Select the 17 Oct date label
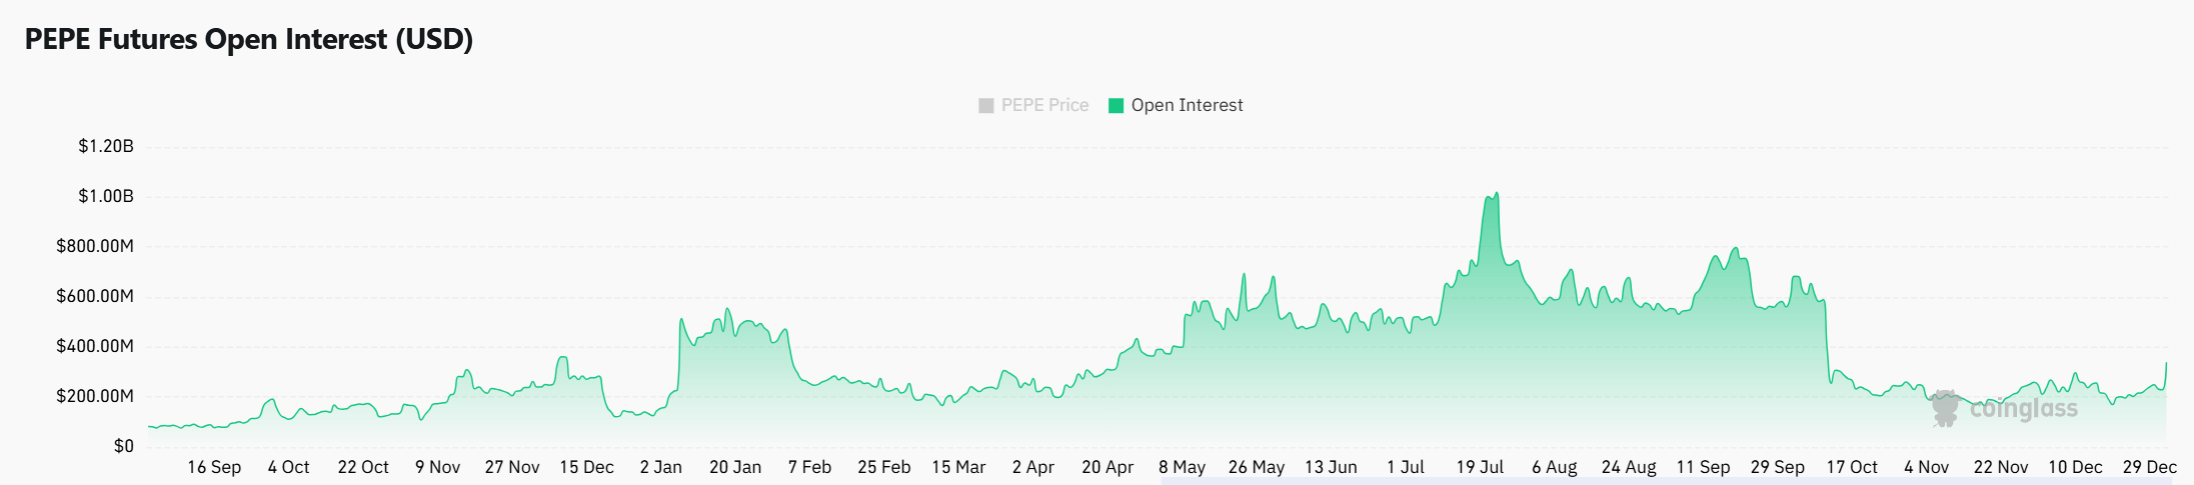The image size is (2194, 485). 1852,467
